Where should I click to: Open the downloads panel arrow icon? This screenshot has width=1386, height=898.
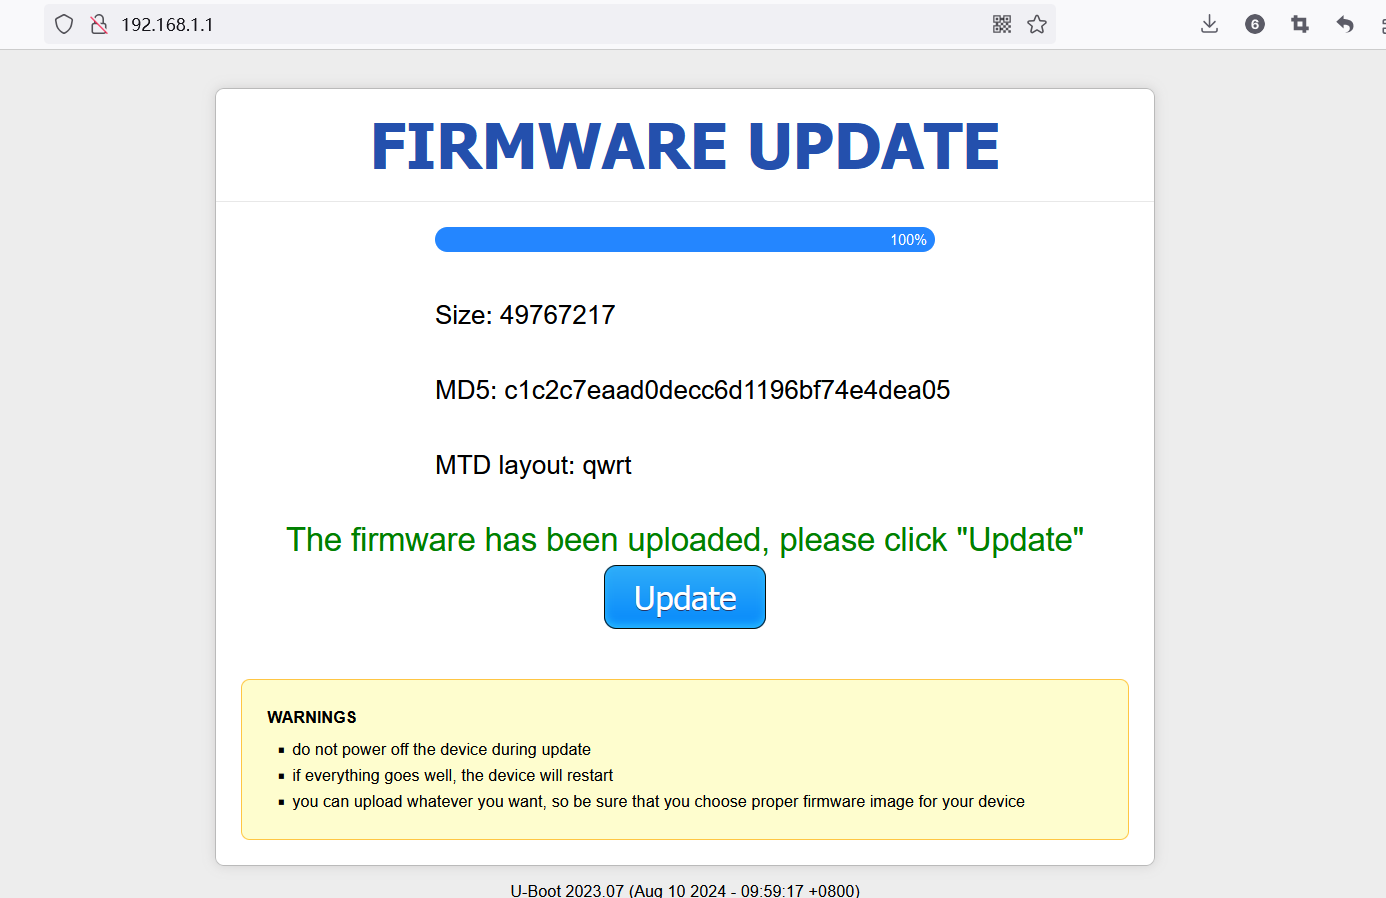[x=1209, y=24]
